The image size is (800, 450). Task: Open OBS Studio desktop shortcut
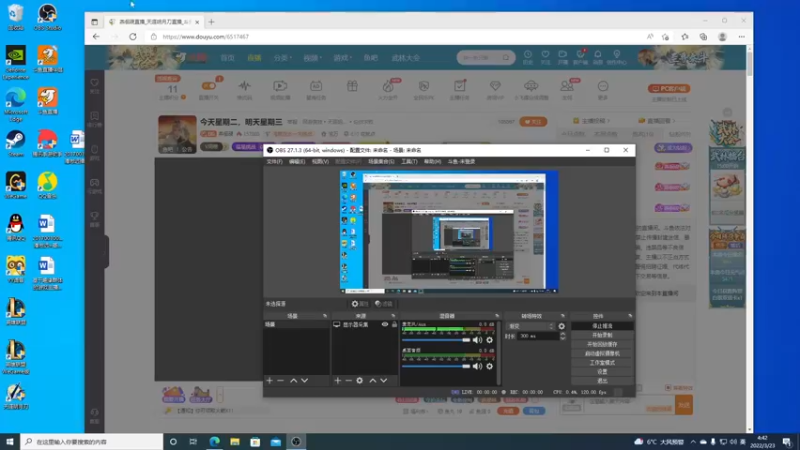point(47,17)
